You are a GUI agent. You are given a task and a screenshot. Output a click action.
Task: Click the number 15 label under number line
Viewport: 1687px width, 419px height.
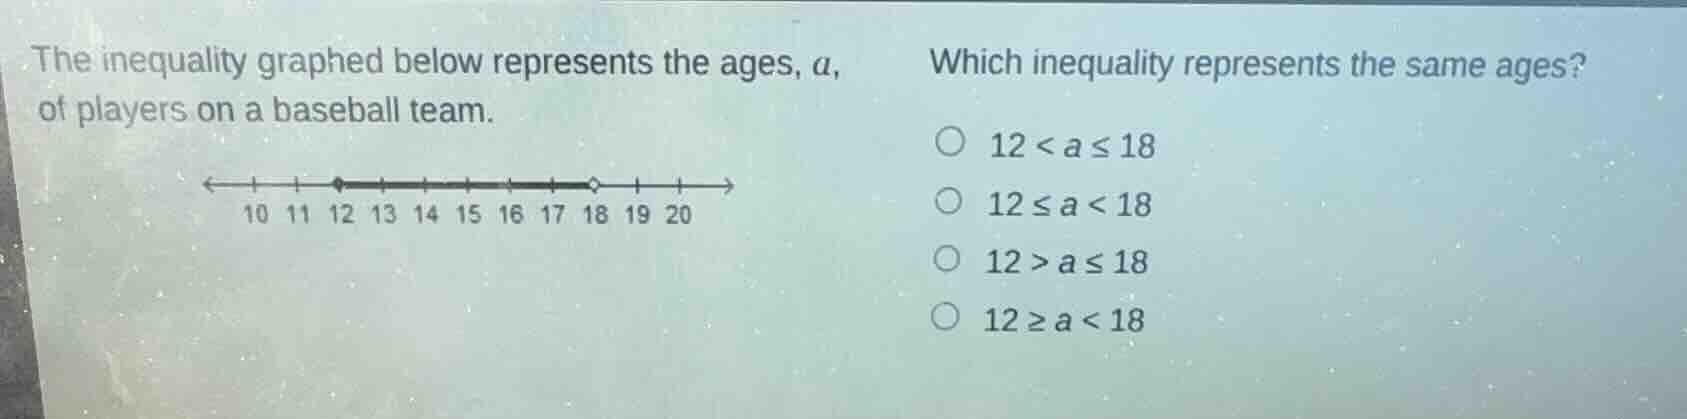coord(467,214)
